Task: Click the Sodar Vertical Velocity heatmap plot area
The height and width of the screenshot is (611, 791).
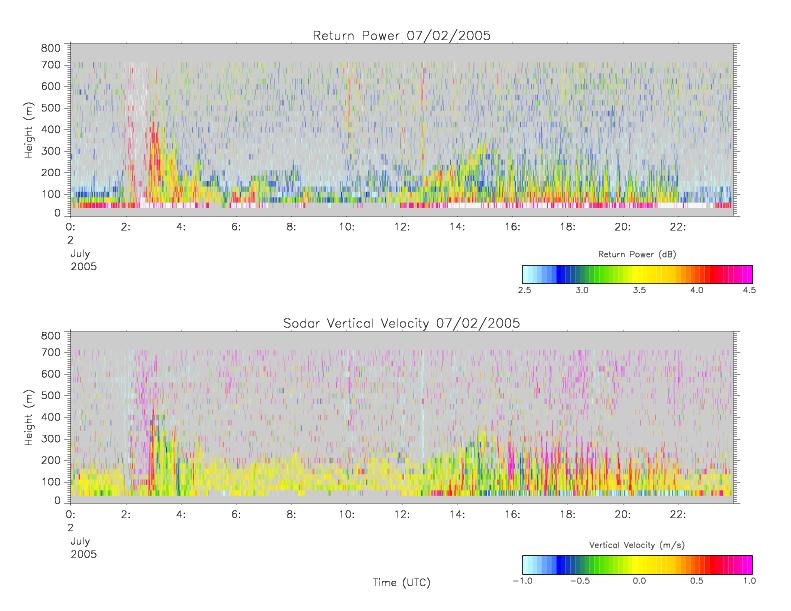Action: (402, 417)
